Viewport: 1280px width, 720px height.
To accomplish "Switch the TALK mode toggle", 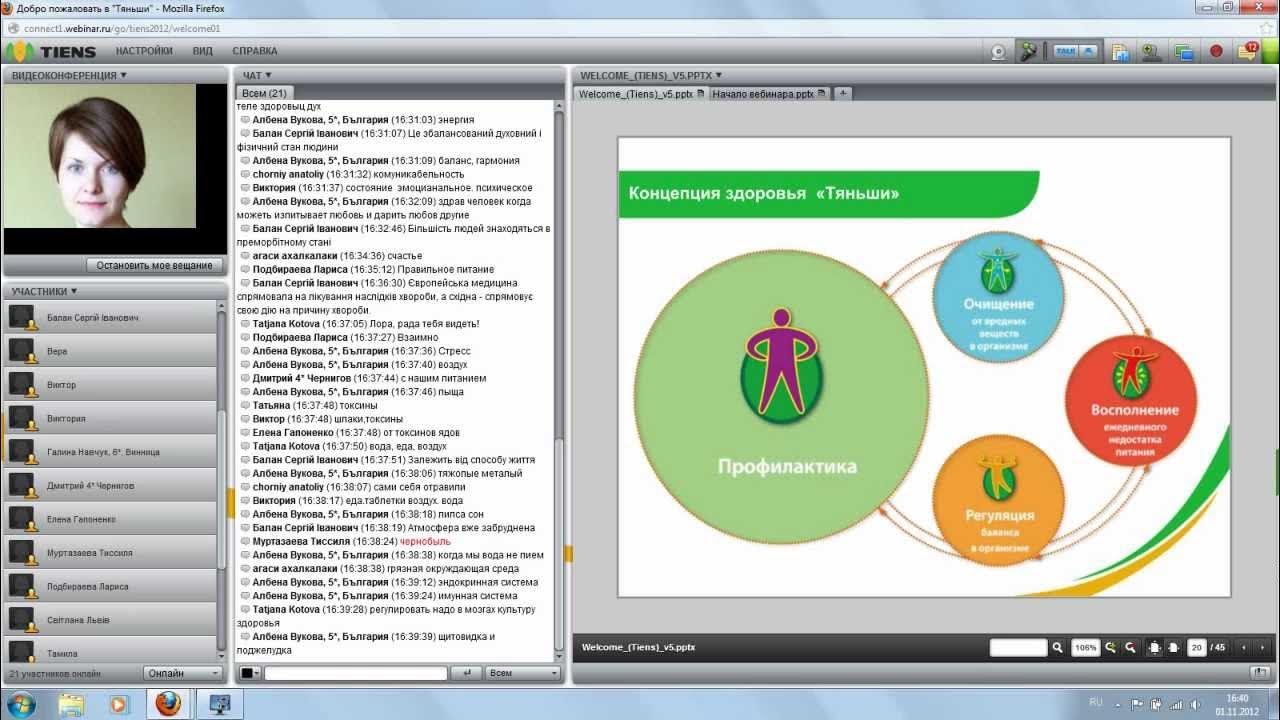I will click(x=1075, y=51).
